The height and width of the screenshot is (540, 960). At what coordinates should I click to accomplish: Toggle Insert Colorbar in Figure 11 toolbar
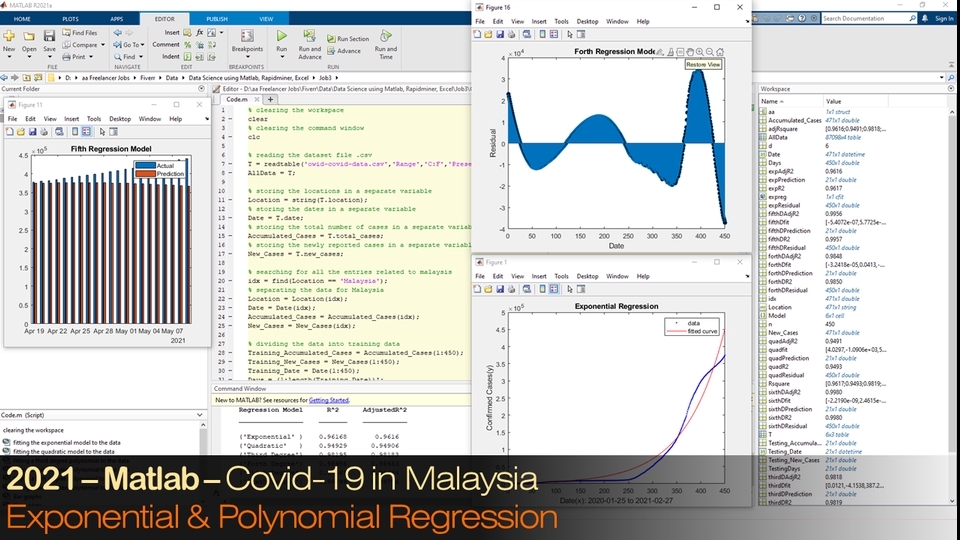point(75,132)
